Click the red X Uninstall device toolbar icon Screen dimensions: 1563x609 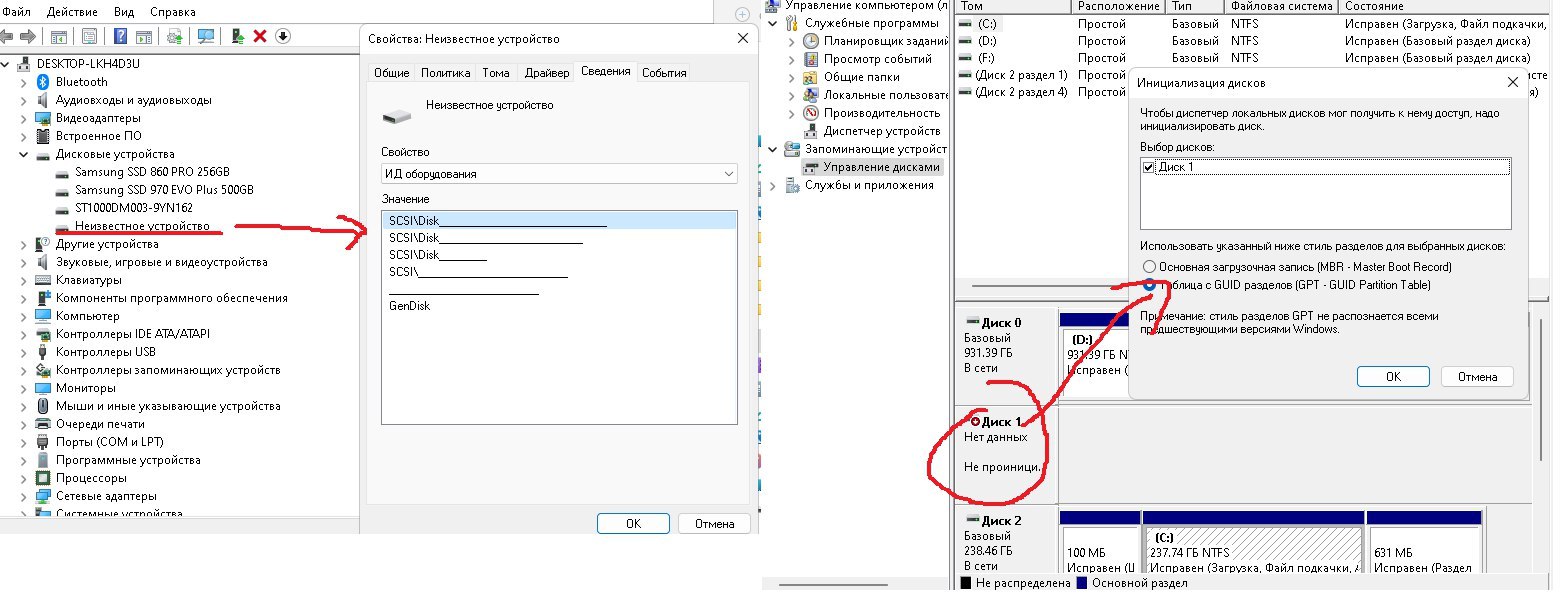pyautogui.click(x=260, y=36)
